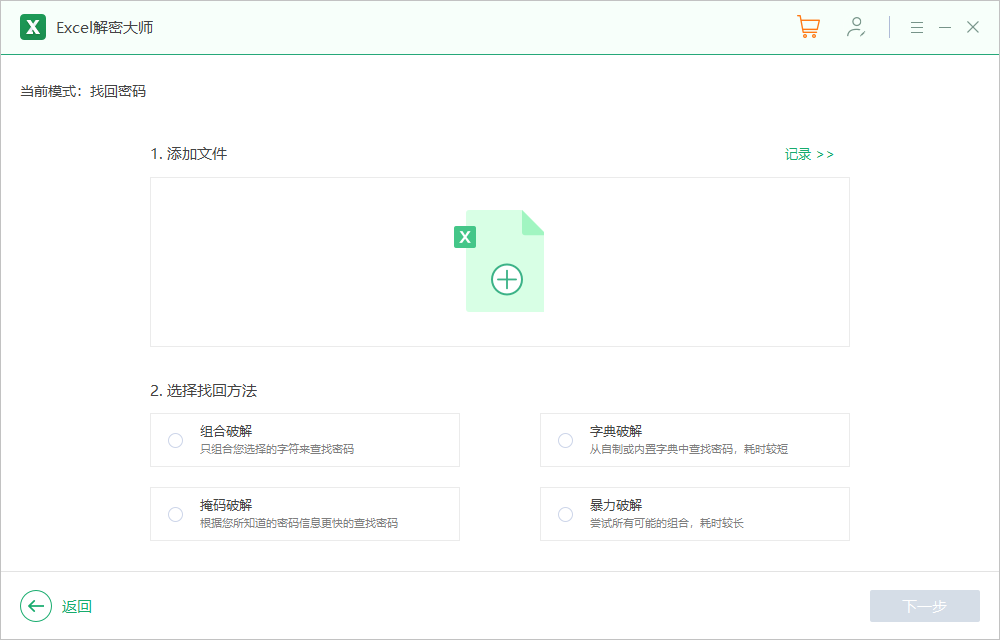Open the shopping cart purchase icon
The image size is (1000, 640).
coord(808,27)
